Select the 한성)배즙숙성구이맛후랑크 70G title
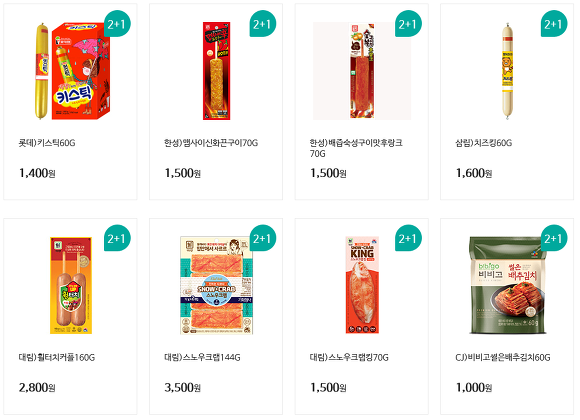The image size is (580, 420). click(356, 148)
